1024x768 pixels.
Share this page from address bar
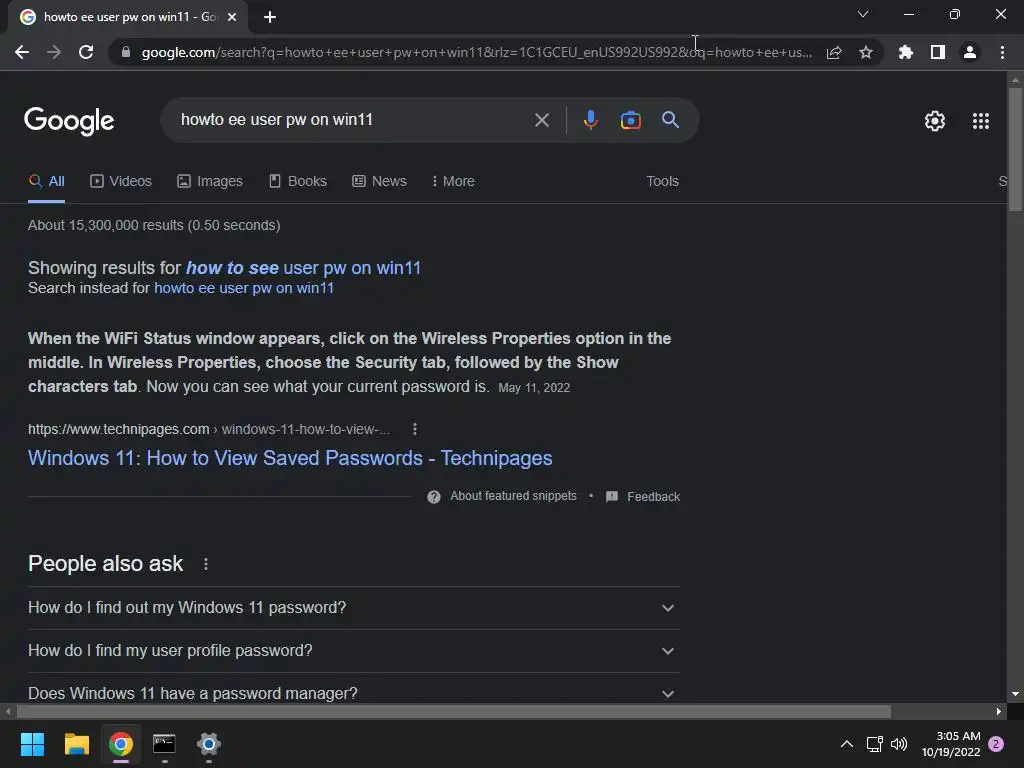pyautogui.click(x=834, y=52)
